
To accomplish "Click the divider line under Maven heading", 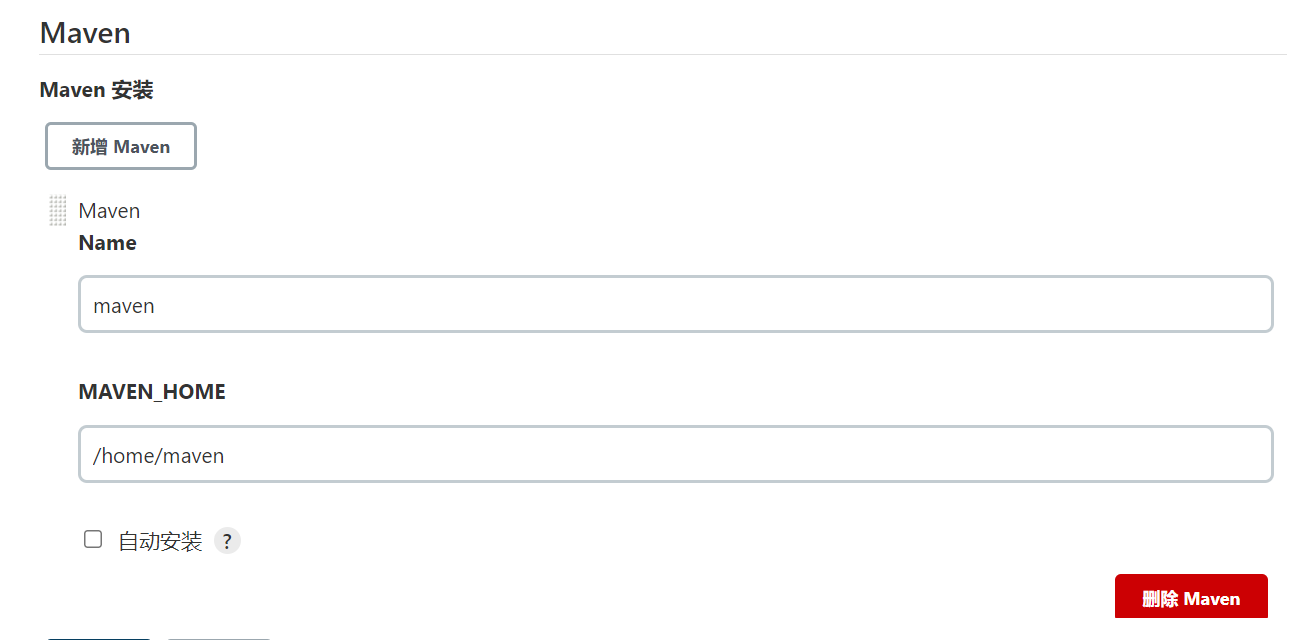I will coord(663,54).
